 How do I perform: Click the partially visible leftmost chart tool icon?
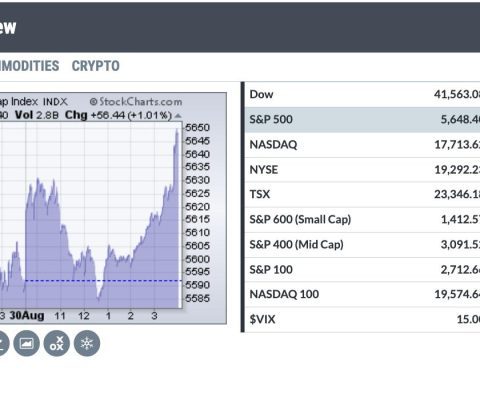3,343
